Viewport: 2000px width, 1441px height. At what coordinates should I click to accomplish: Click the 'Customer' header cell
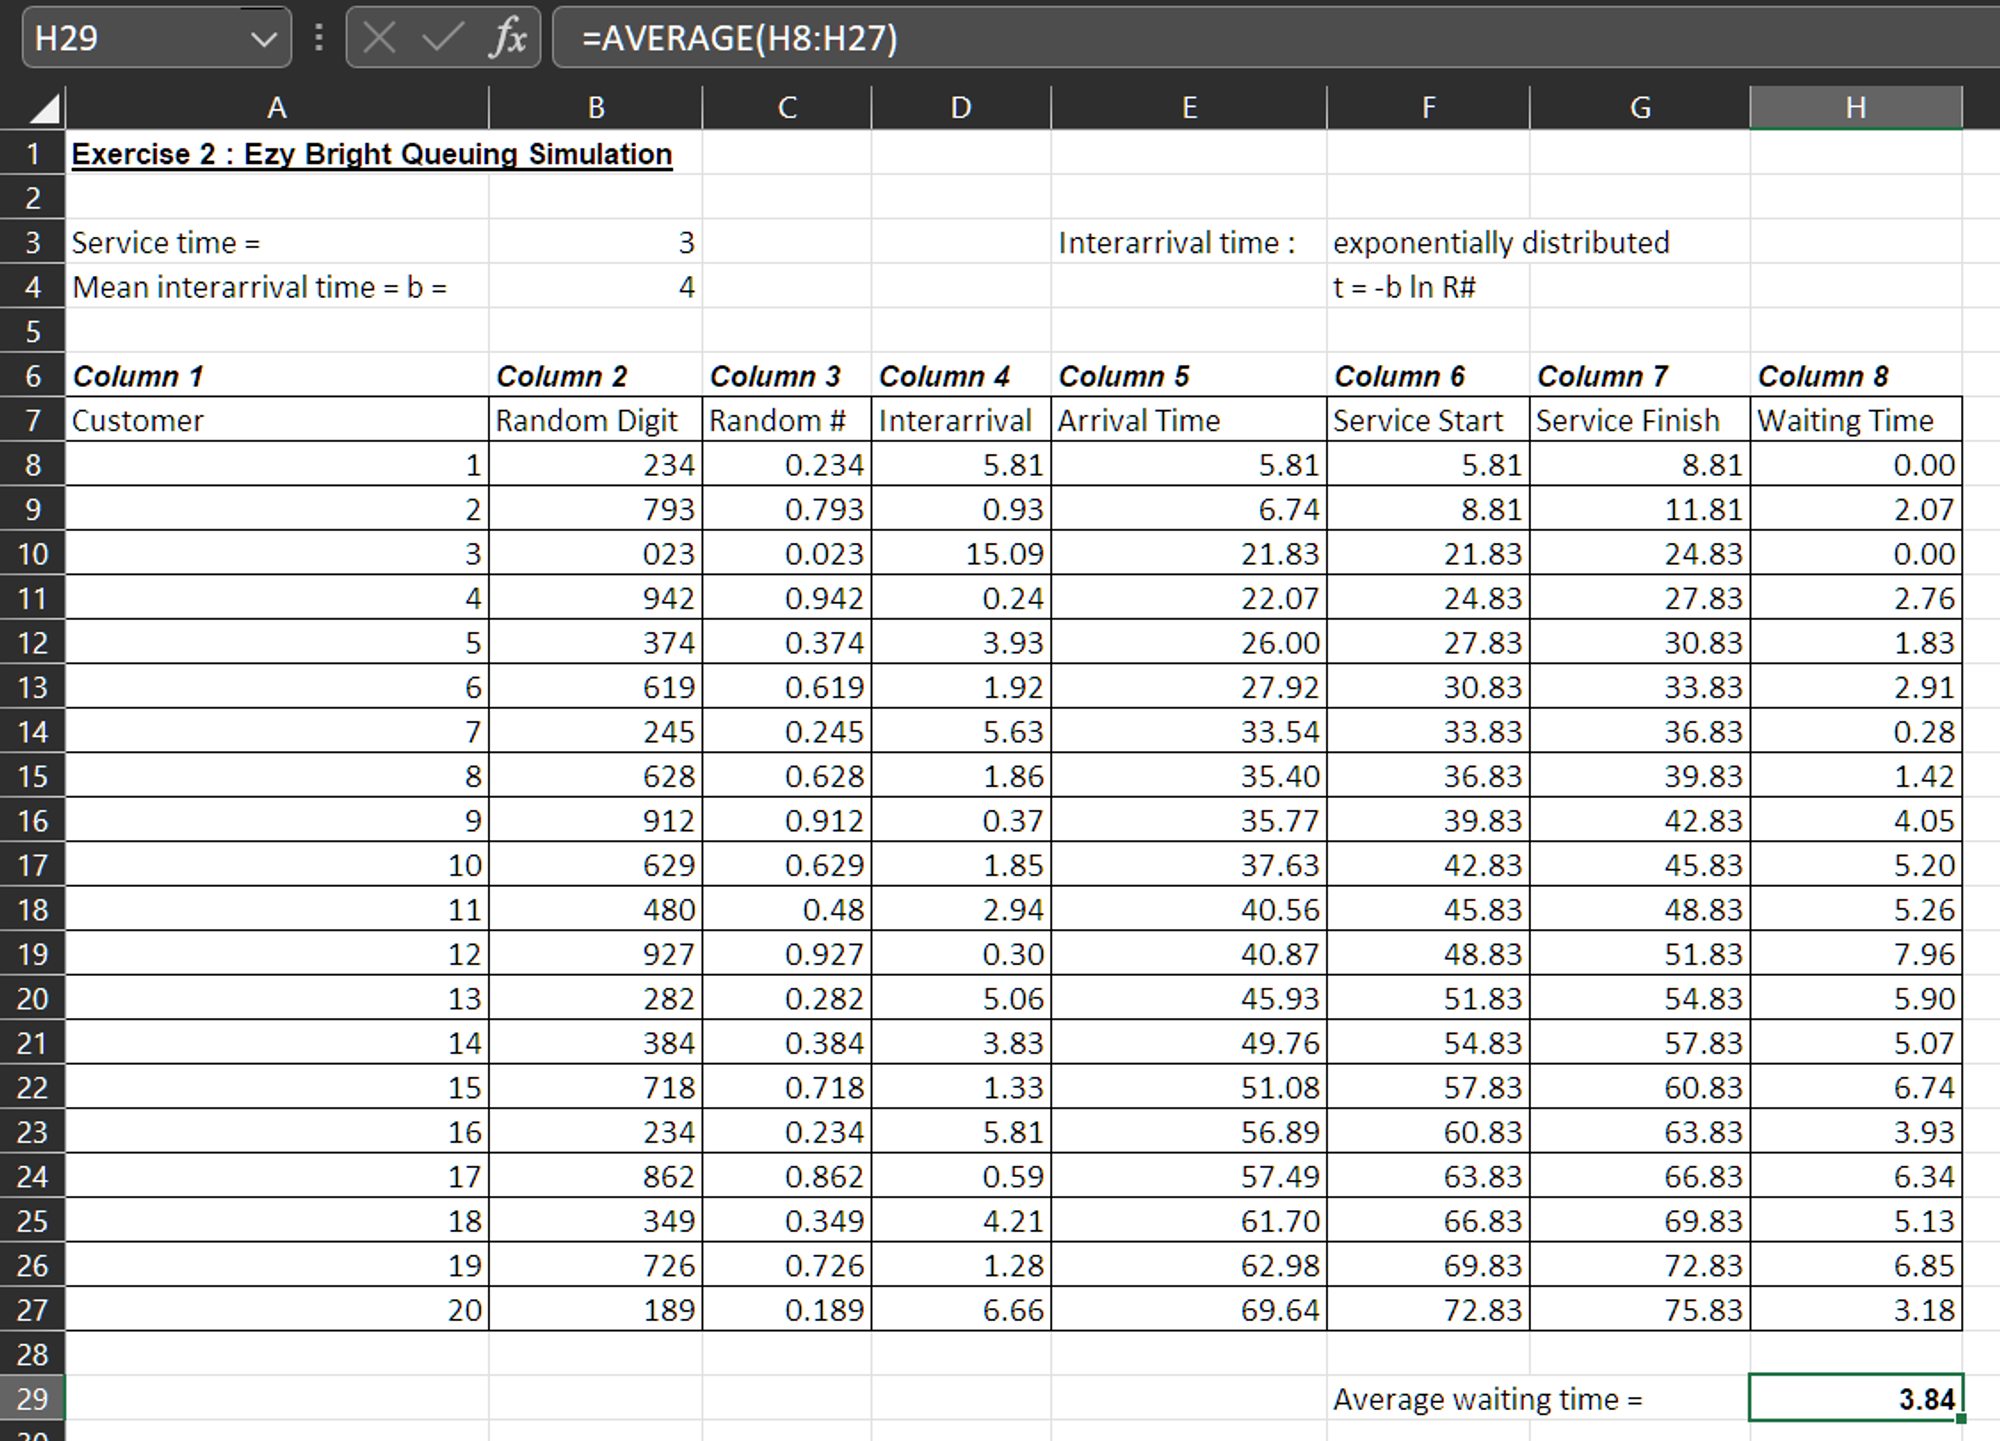click(x=277, y=420)
